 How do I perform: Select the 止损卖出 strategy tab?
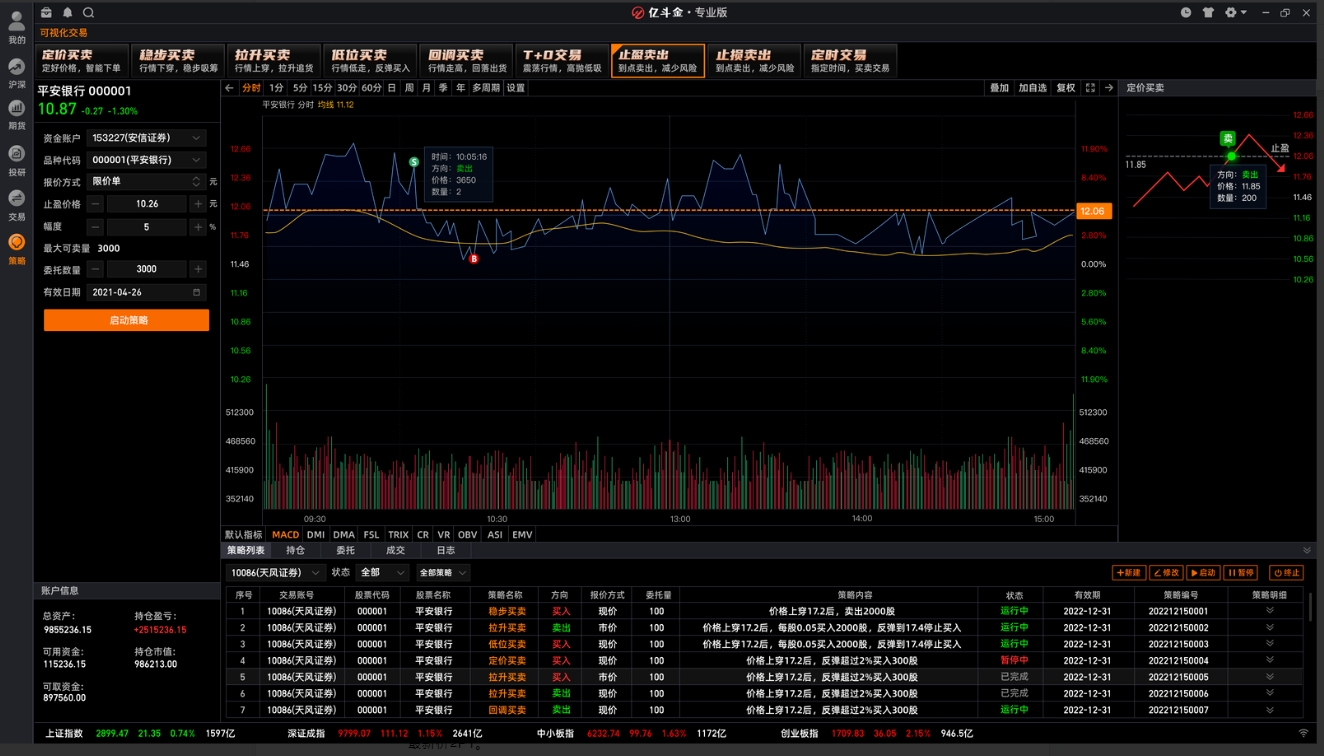[x=754, y=61]
